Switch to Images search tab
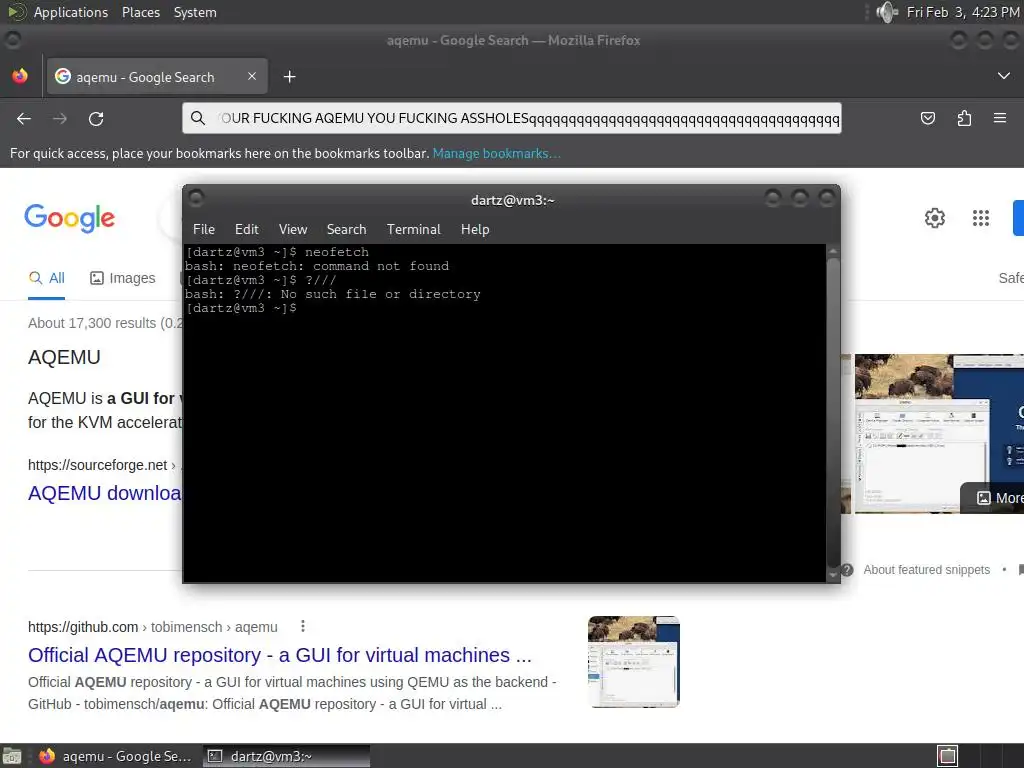 click(x=123, y=278)
